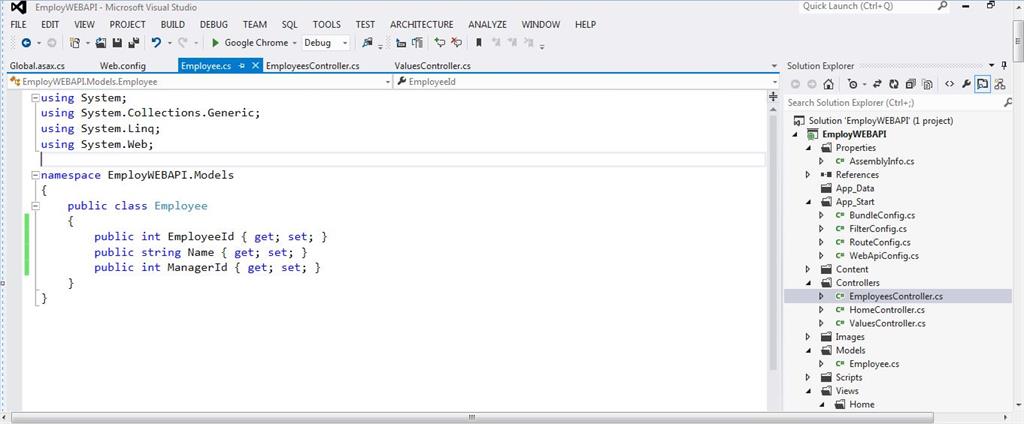
Task: Undo the last action via toolbar
Action: pyautogui.click(x=156, y=42)
